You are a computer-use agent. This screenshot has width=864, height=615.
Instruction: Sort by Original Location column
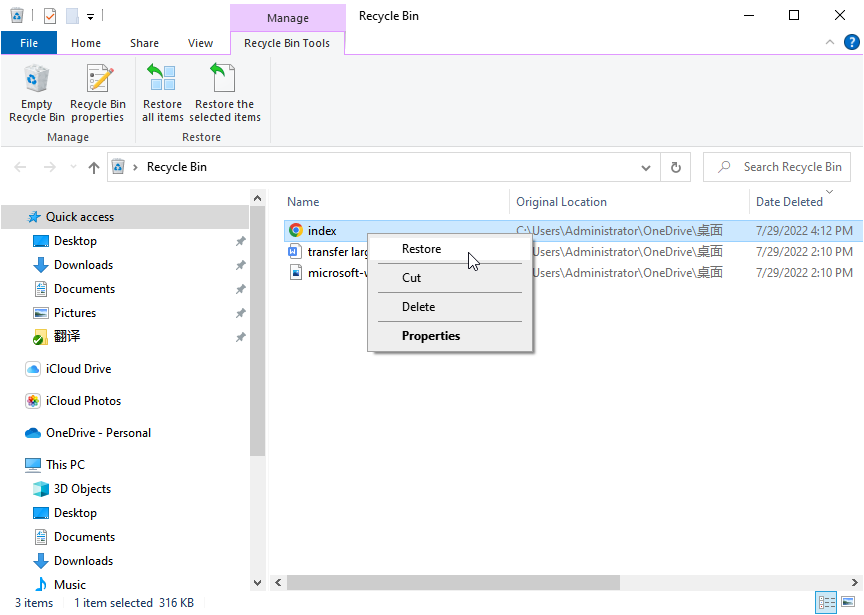[561, 202]
